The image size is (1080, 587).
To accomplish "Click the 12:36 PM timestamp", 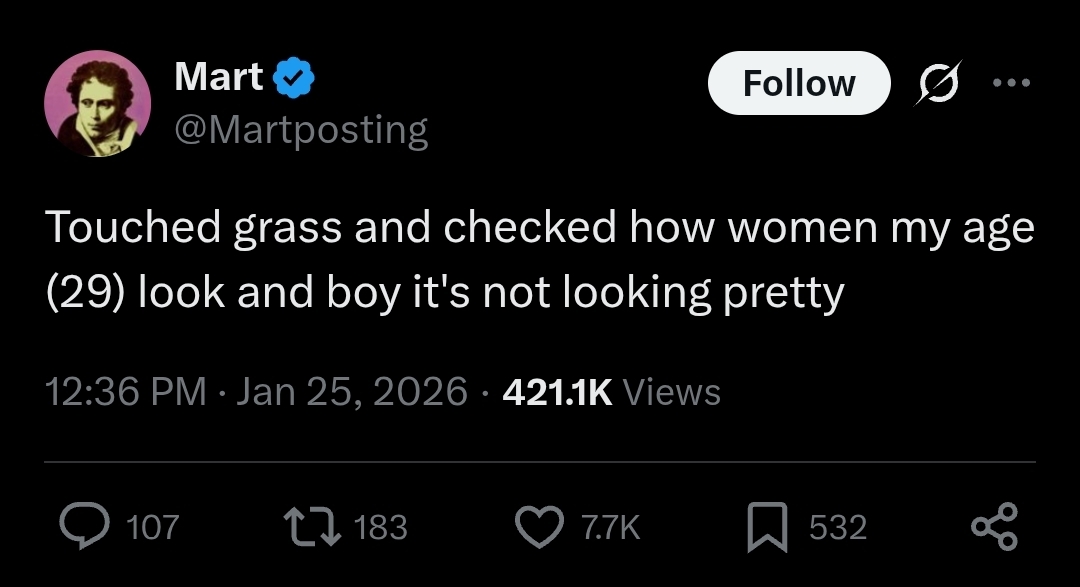I will pyautogui.click(x=126, y=391).
